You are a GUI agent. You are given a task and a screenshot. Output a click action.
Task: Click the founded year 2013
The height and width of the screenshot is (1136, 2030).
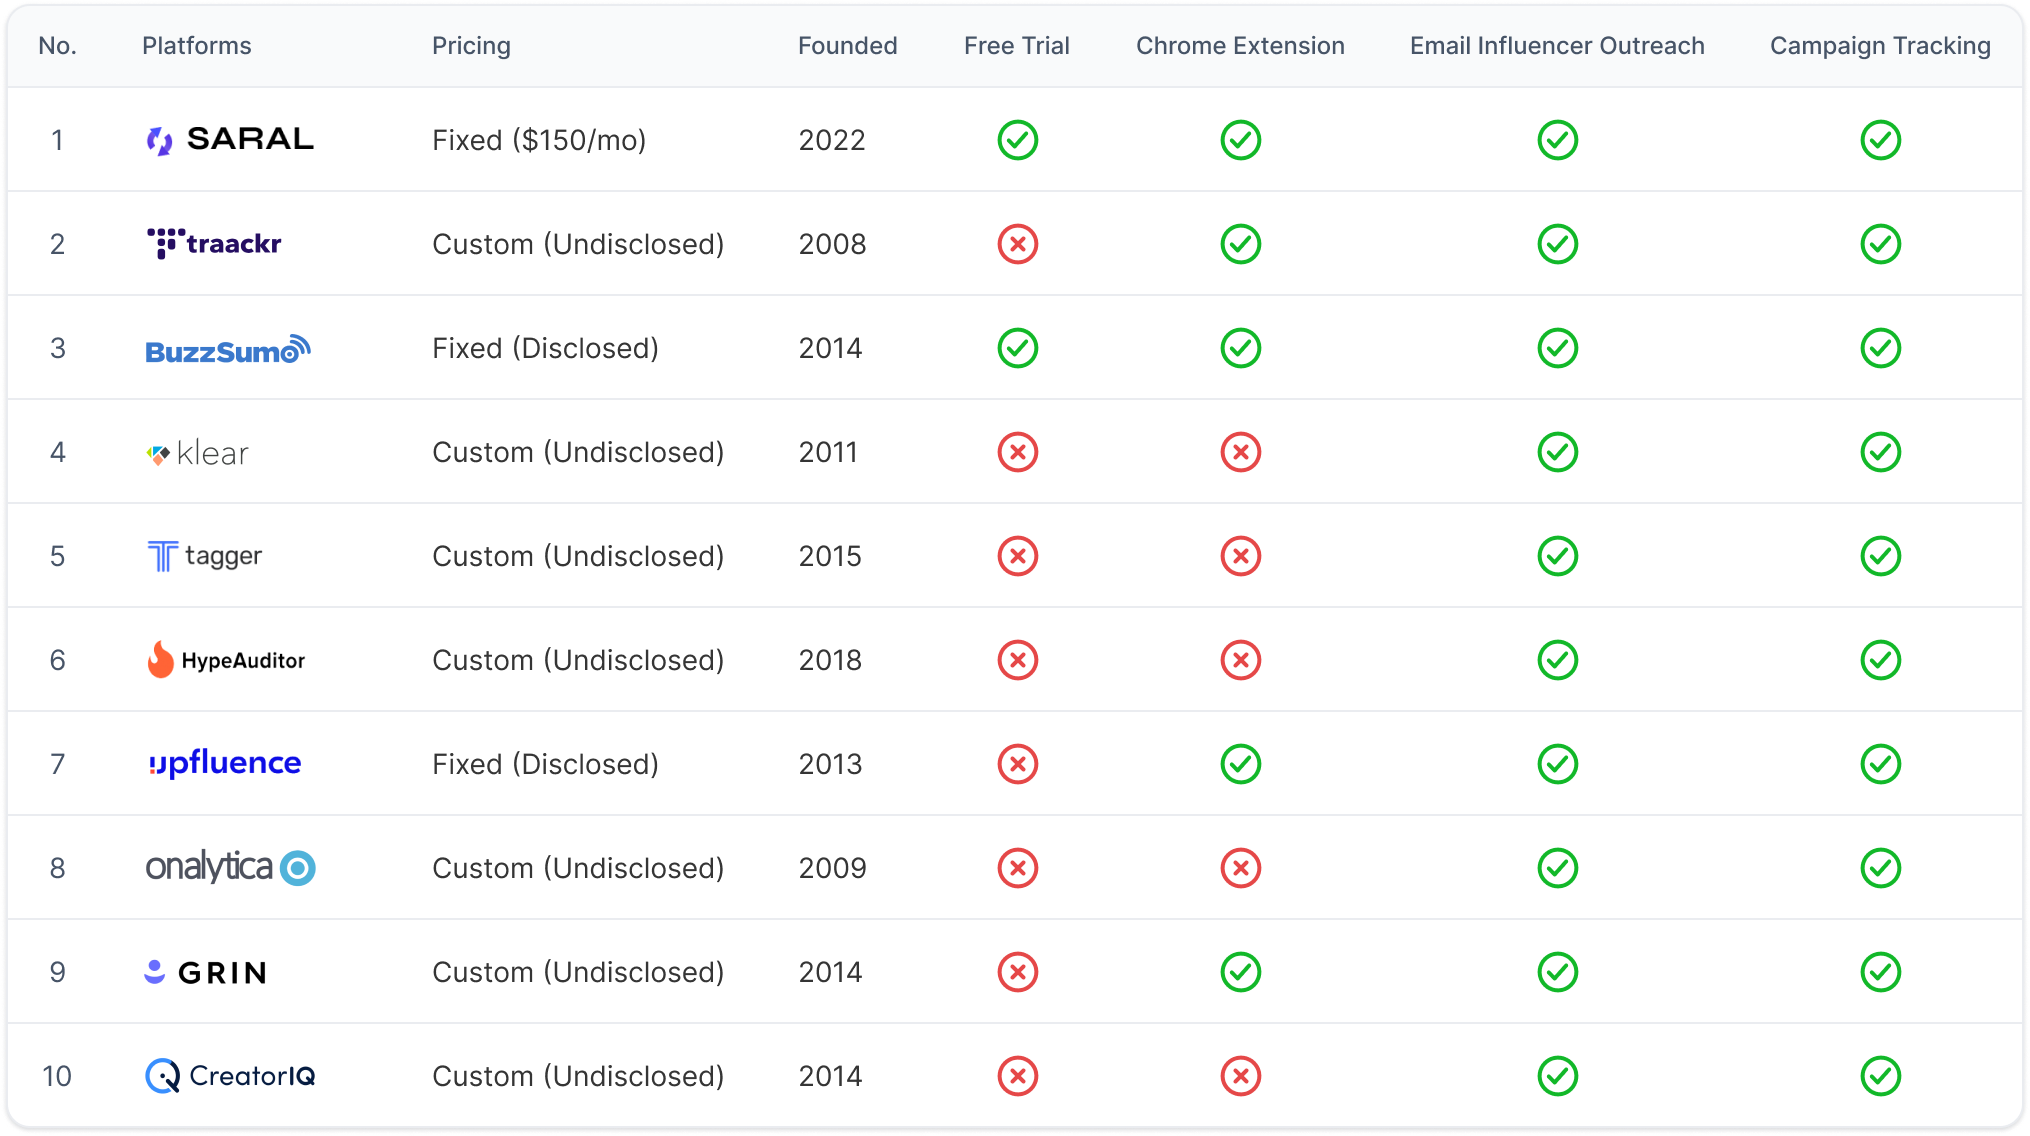830,764
